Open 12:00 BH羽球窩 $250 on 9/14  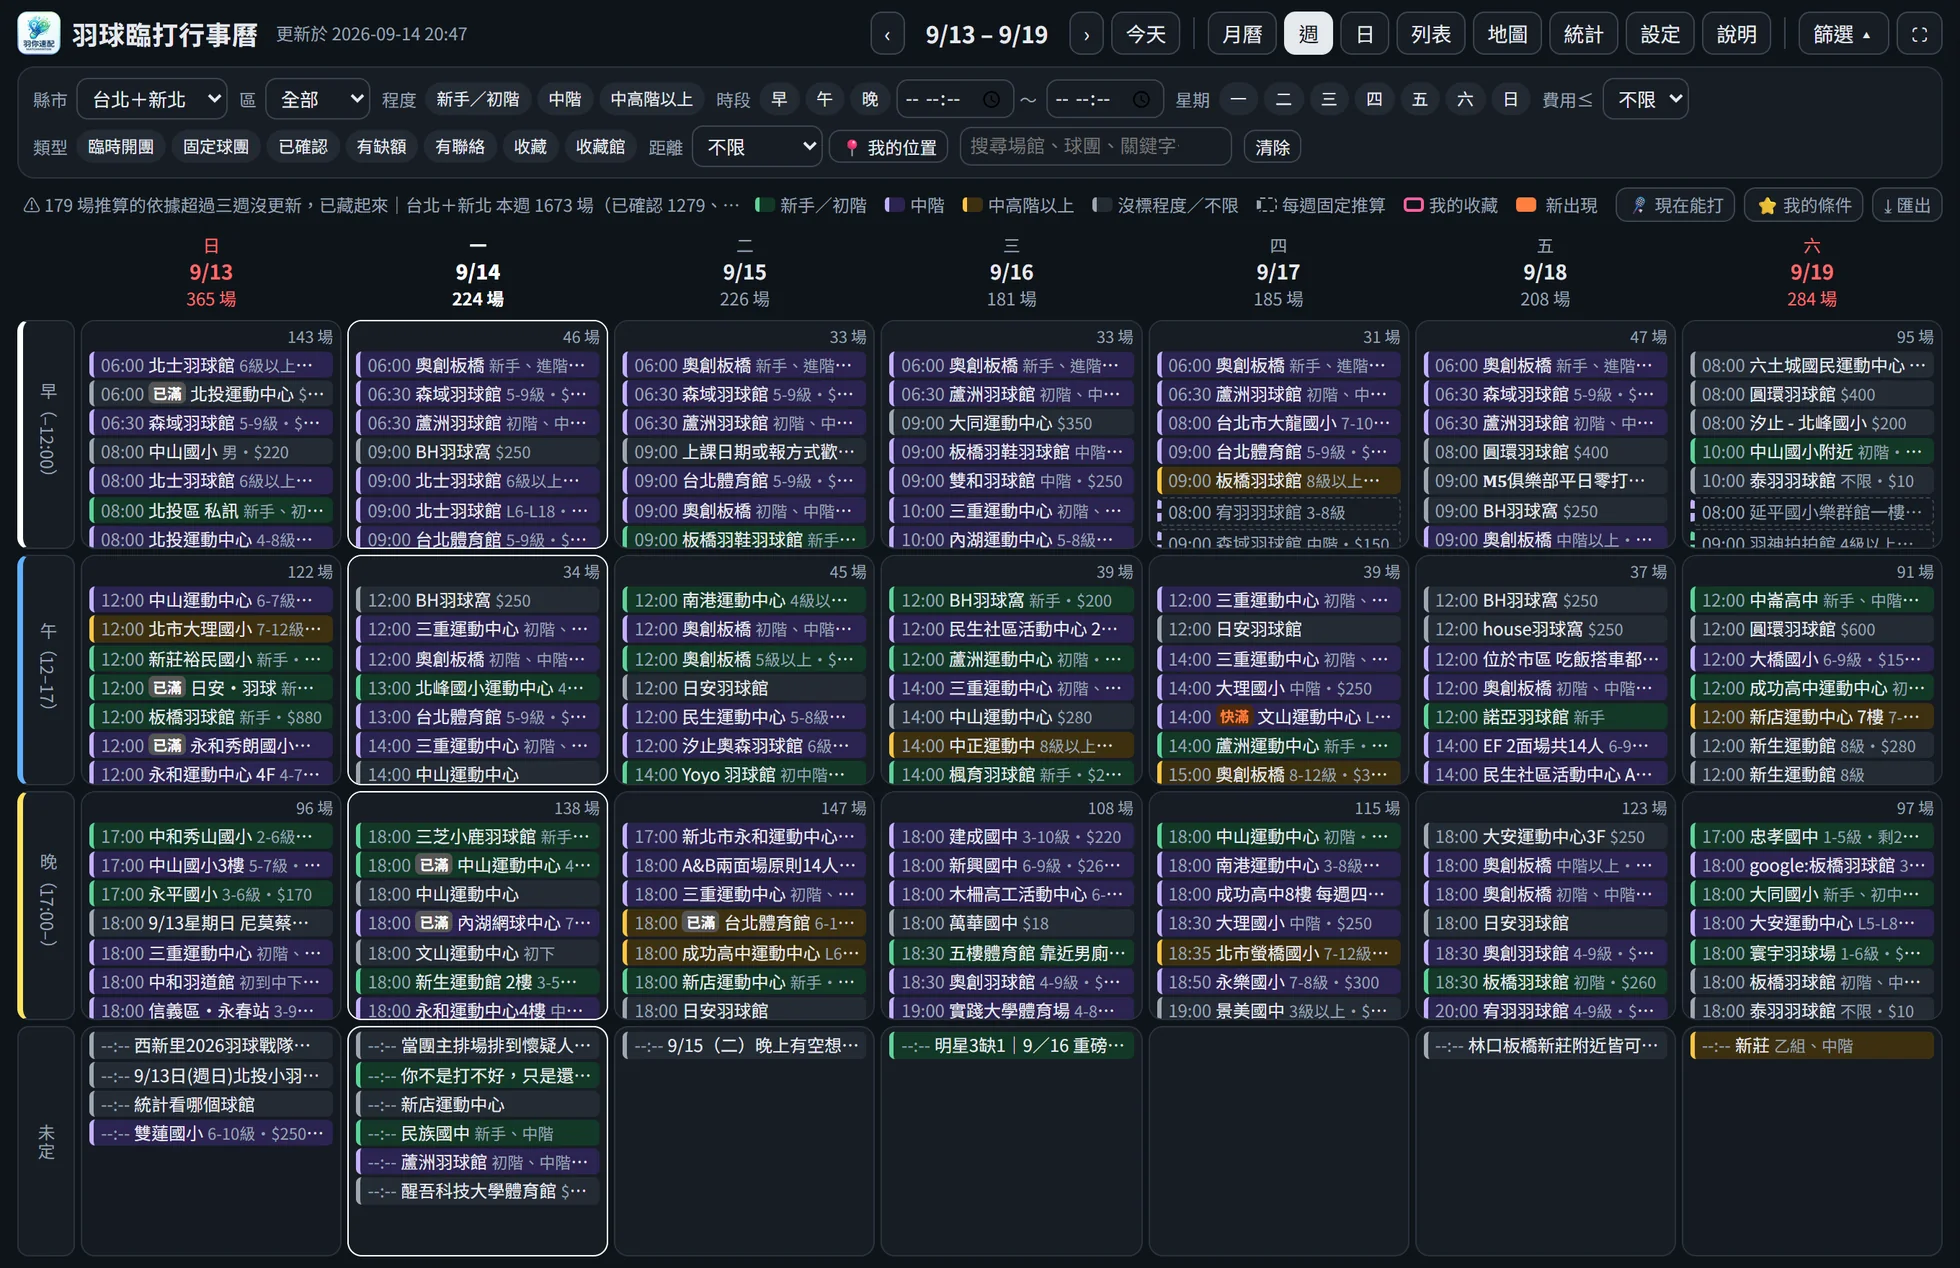click(478, 600)
